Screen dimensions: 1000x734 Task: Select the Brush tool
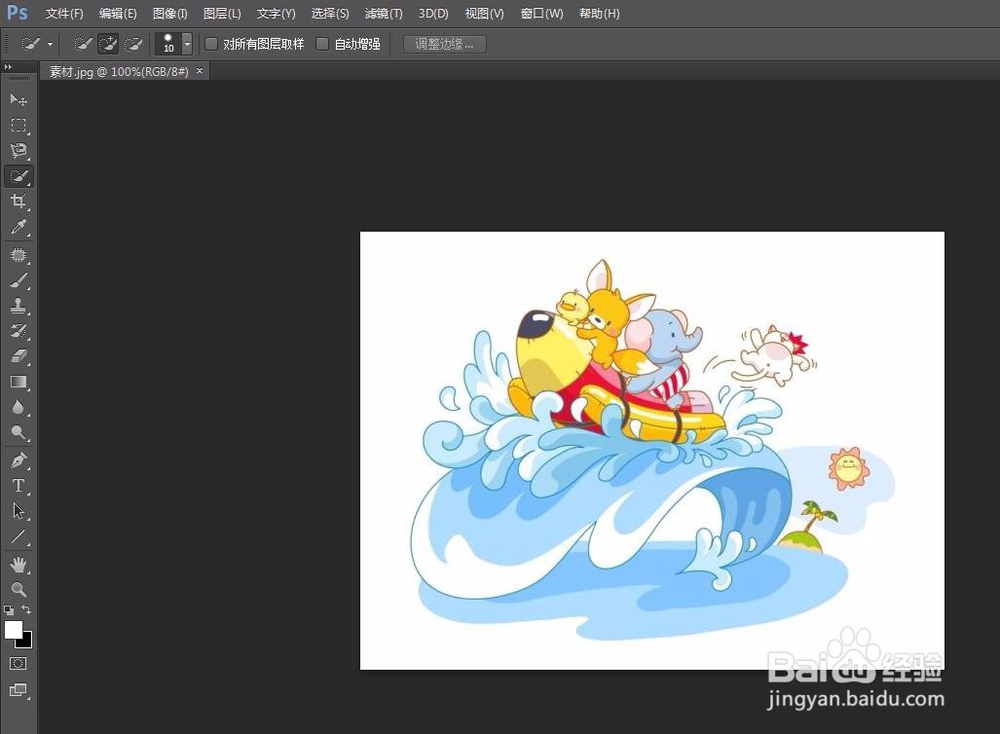pyautogui.click(x=18, y=280)
